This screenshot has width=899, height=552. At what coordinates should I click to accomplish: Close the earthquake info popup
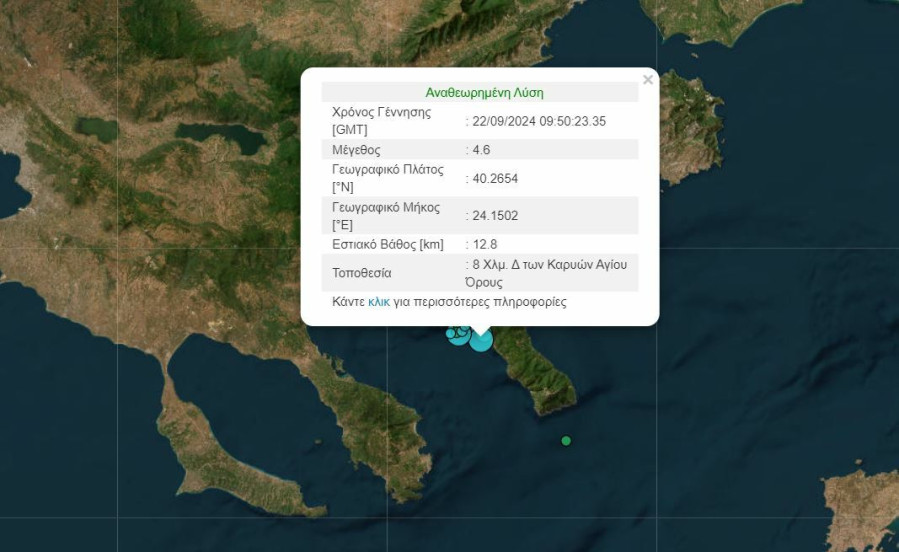pos(648,80)
